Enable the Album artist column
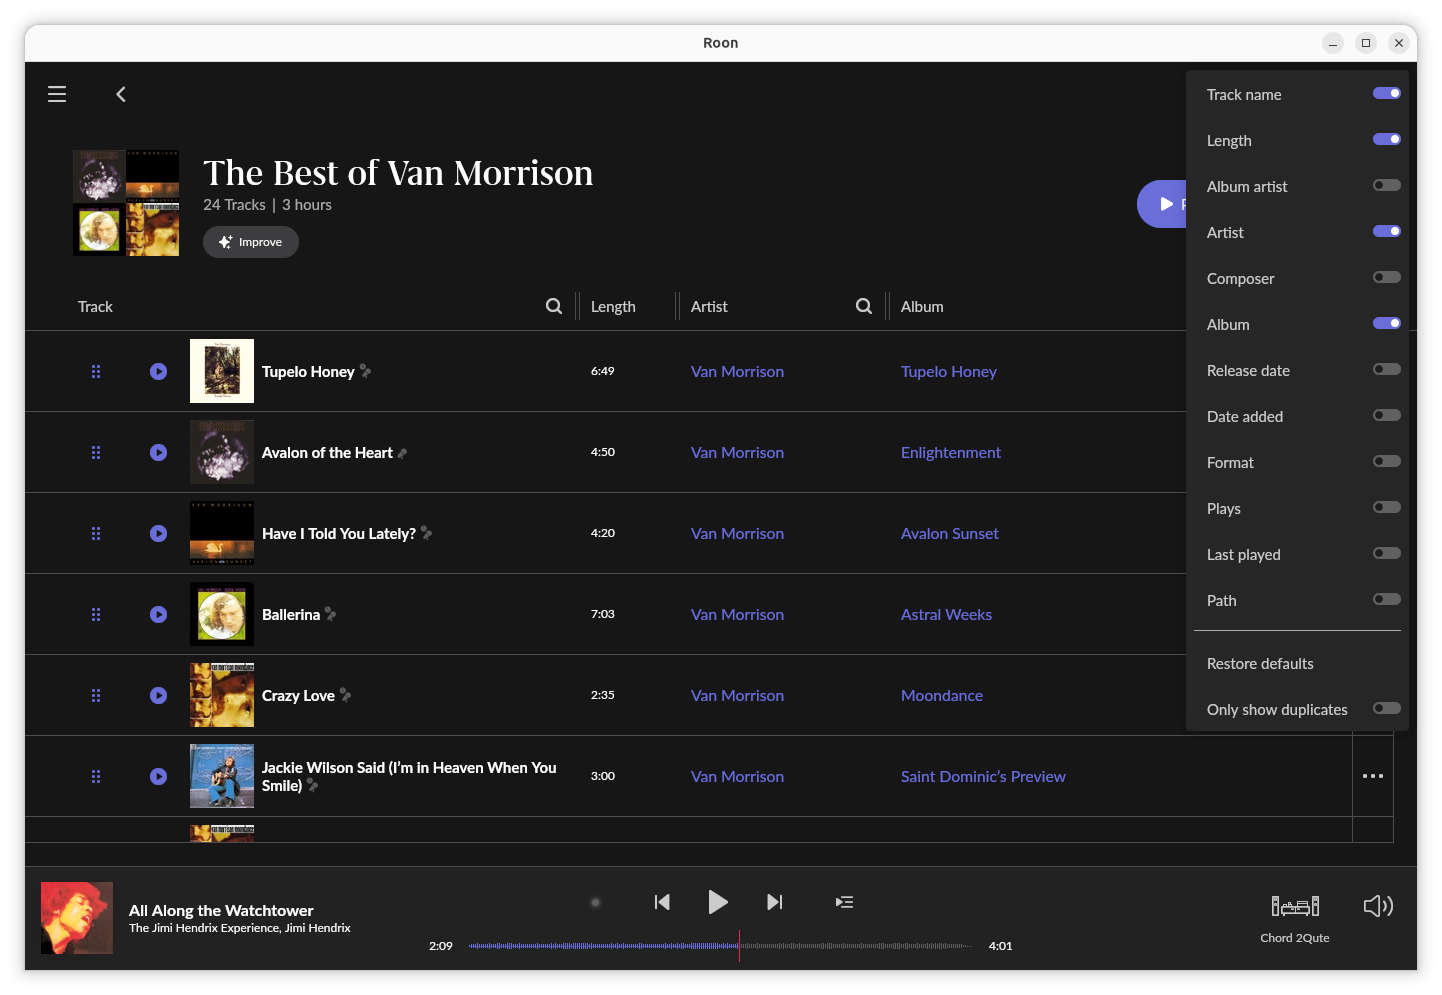Screen dimensions: 1442x995 coord(1387,185)
